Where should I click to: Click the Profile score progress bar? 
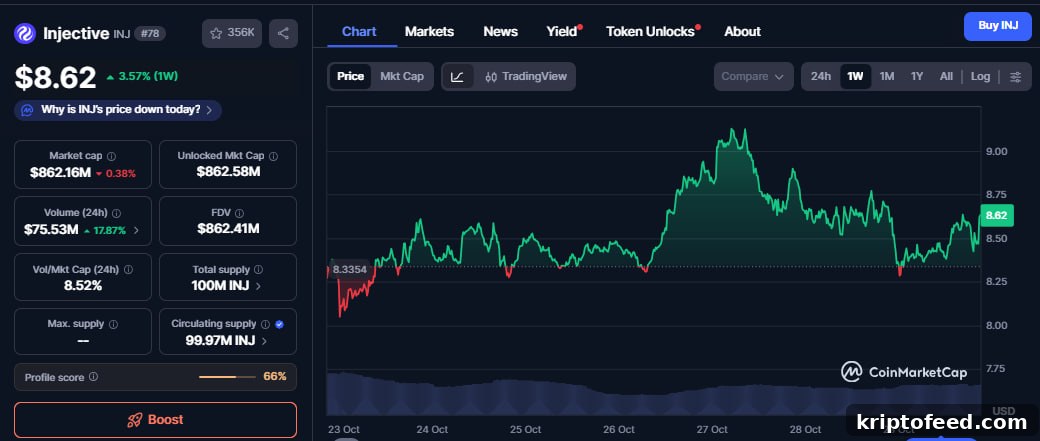[x=227, y=377]
